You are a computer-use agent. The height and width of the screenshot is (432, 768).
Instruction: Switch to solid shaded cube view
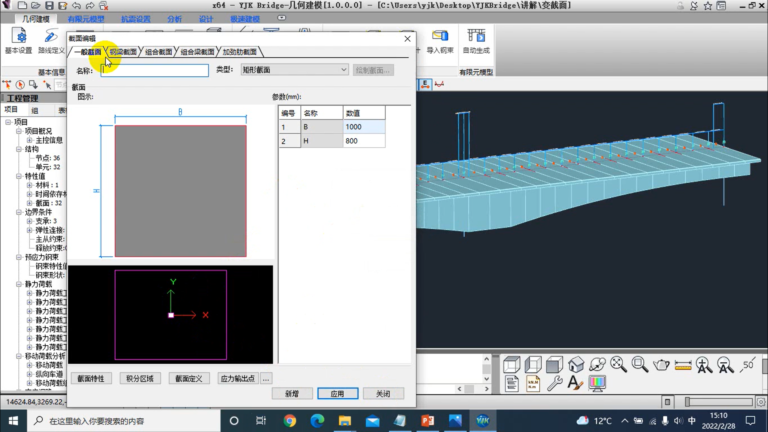pyautogui.click(x=554, y=364)
